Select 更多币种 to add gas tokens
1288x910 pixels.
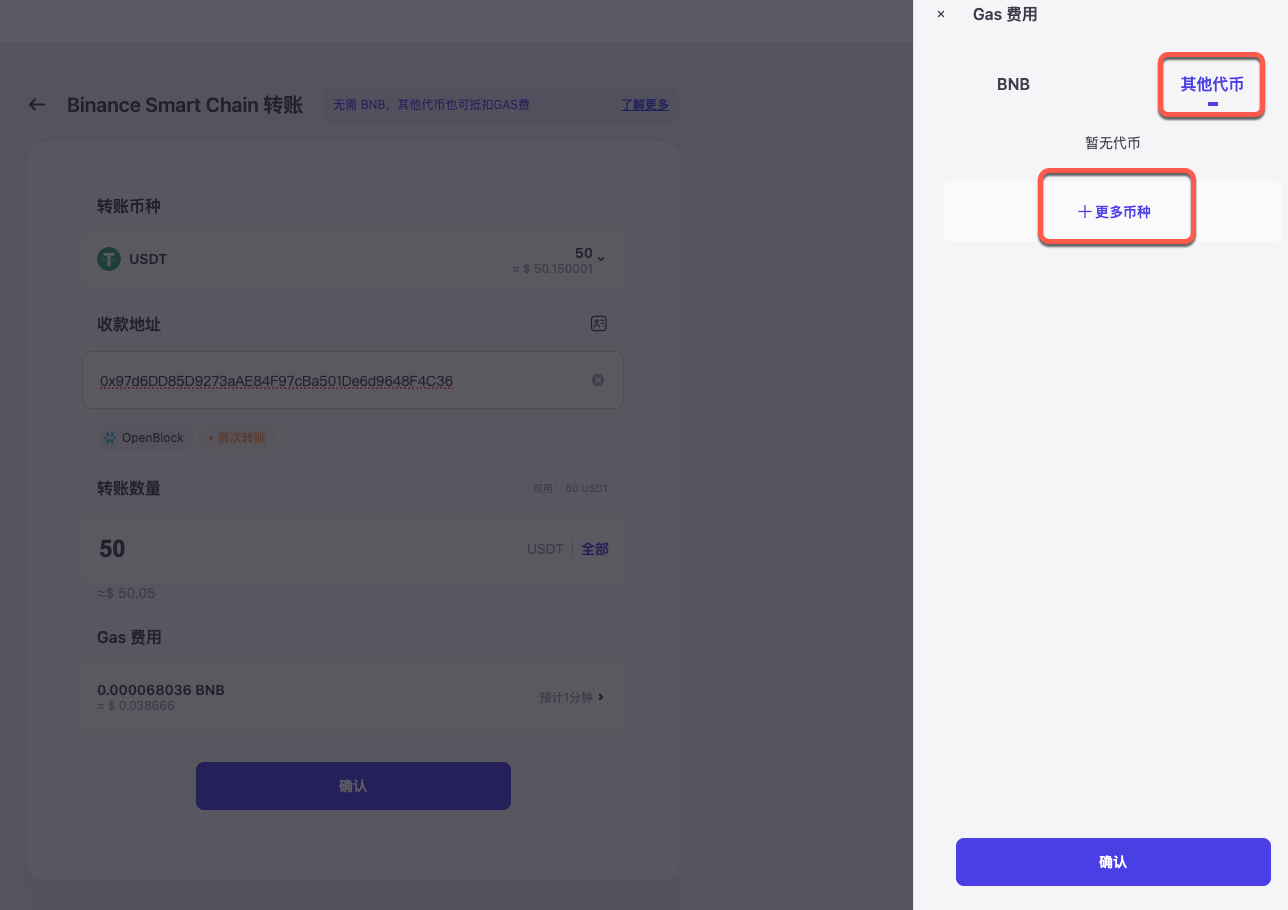[x=1117, y=211]
